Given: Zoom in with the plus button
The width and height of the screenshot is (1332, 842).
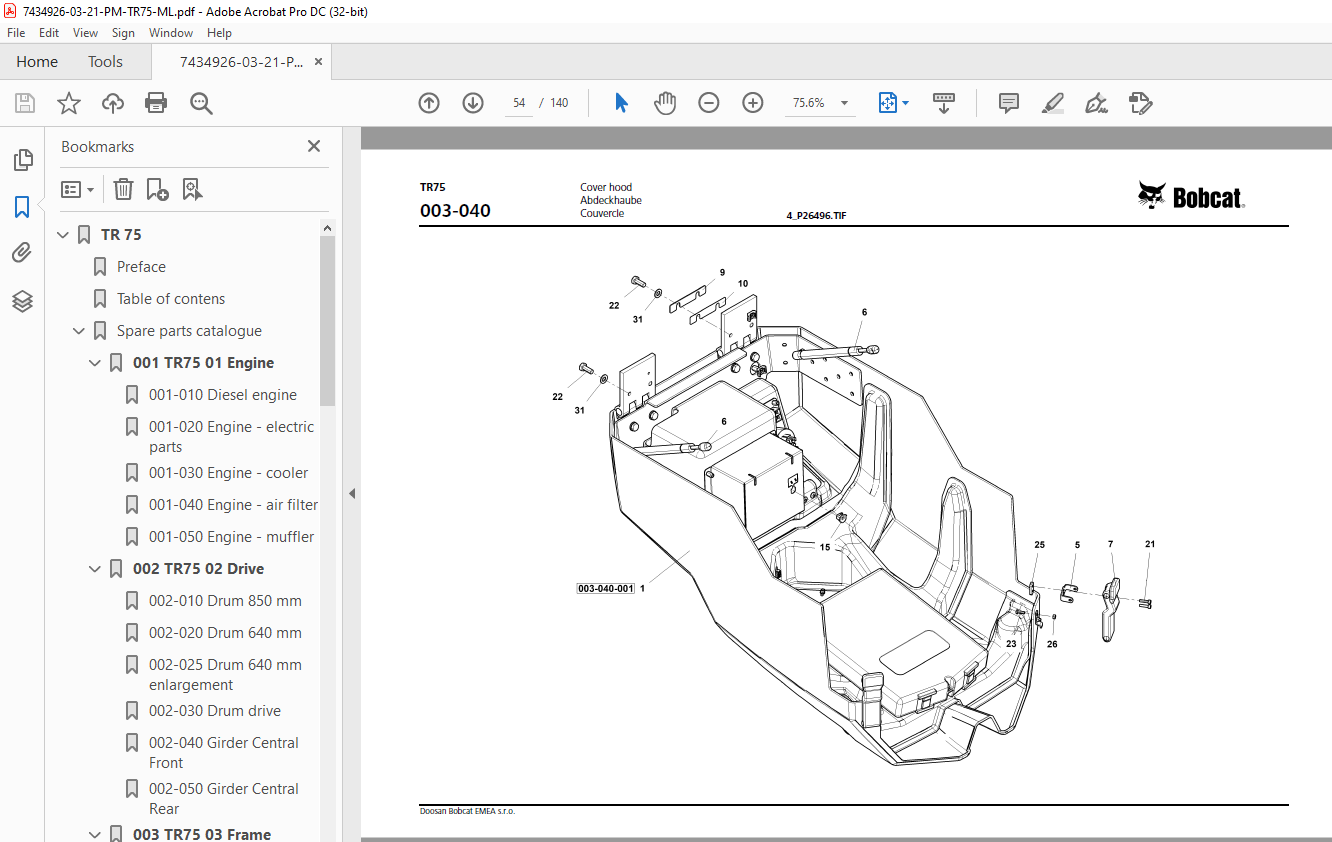Looking at the screenshot, I should click(x=753, y=103).
